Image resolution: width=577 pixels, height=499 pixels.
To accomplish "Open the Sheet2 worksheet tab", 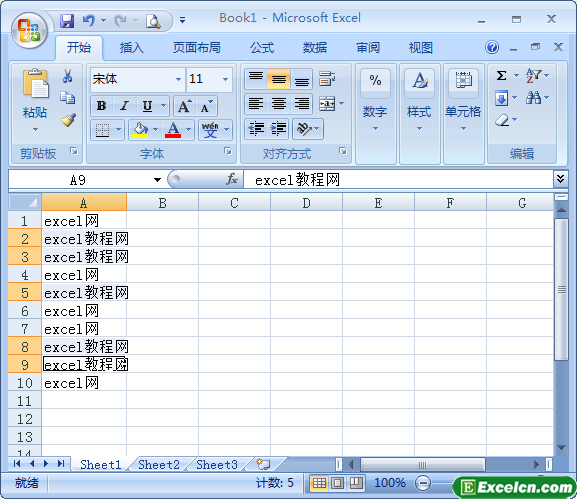I will pos(159,465).
